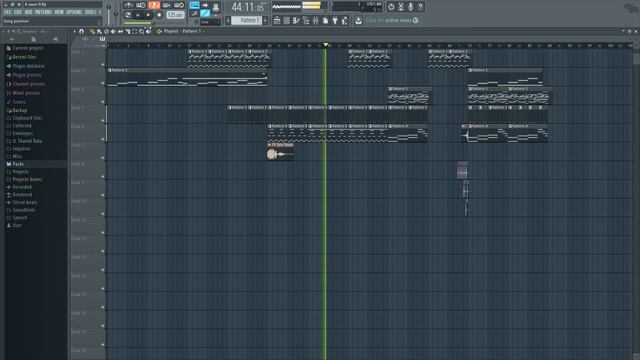Open the PATTERNS menu

pos(43,13)
